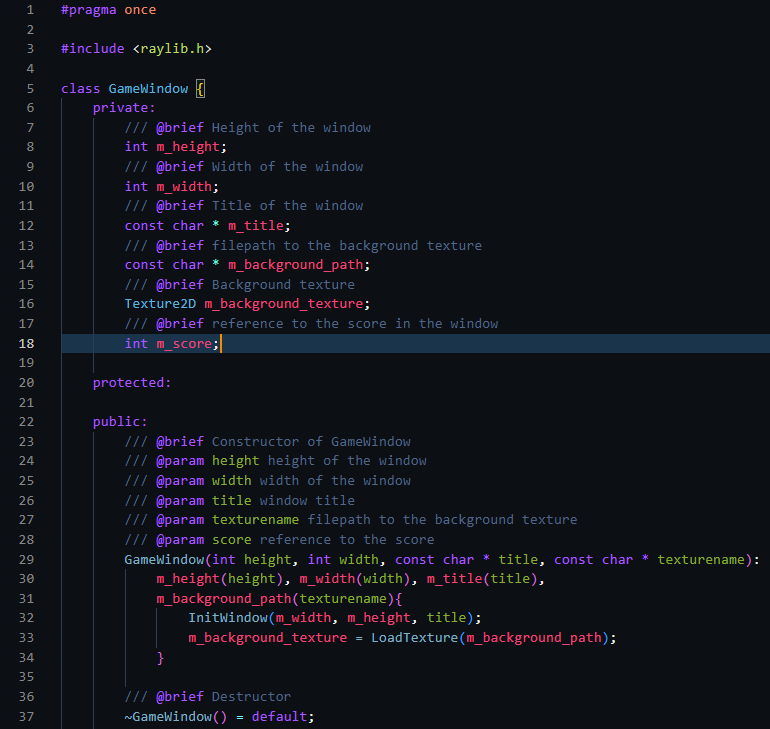This screenshot has height=729, width=770.
Task: Click the m_background_path declaration on line 14
Action: click(x=295, y=265)
